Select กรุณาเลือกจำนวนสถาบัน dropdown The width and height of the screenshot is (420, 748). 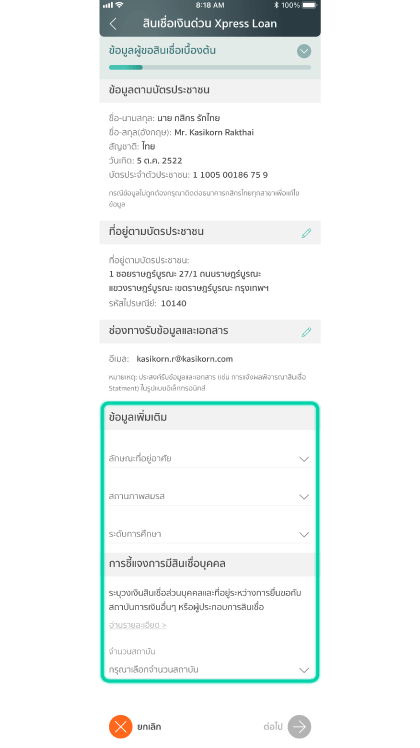click(210, 669)
